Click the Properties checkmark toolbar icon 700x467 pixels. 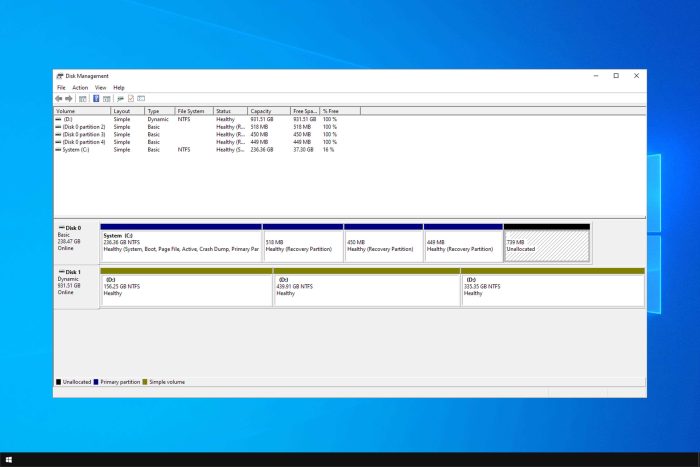tap(131, 99)
